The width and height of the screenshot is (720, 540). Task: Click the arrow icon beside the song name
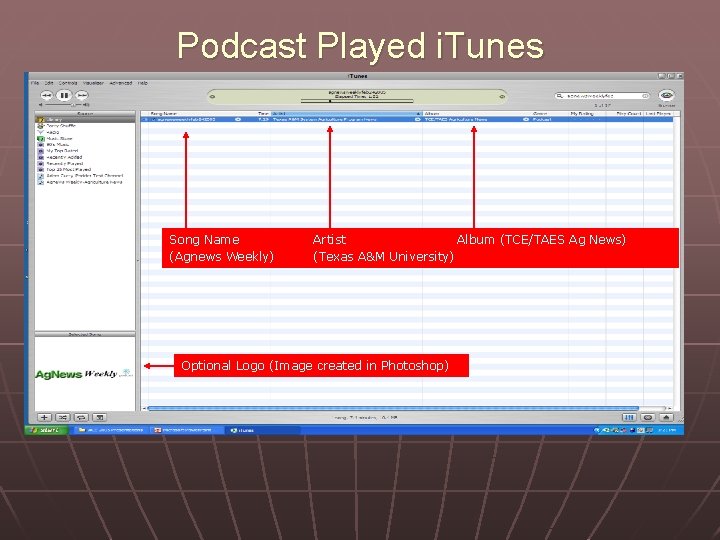(x=238, y=119)
